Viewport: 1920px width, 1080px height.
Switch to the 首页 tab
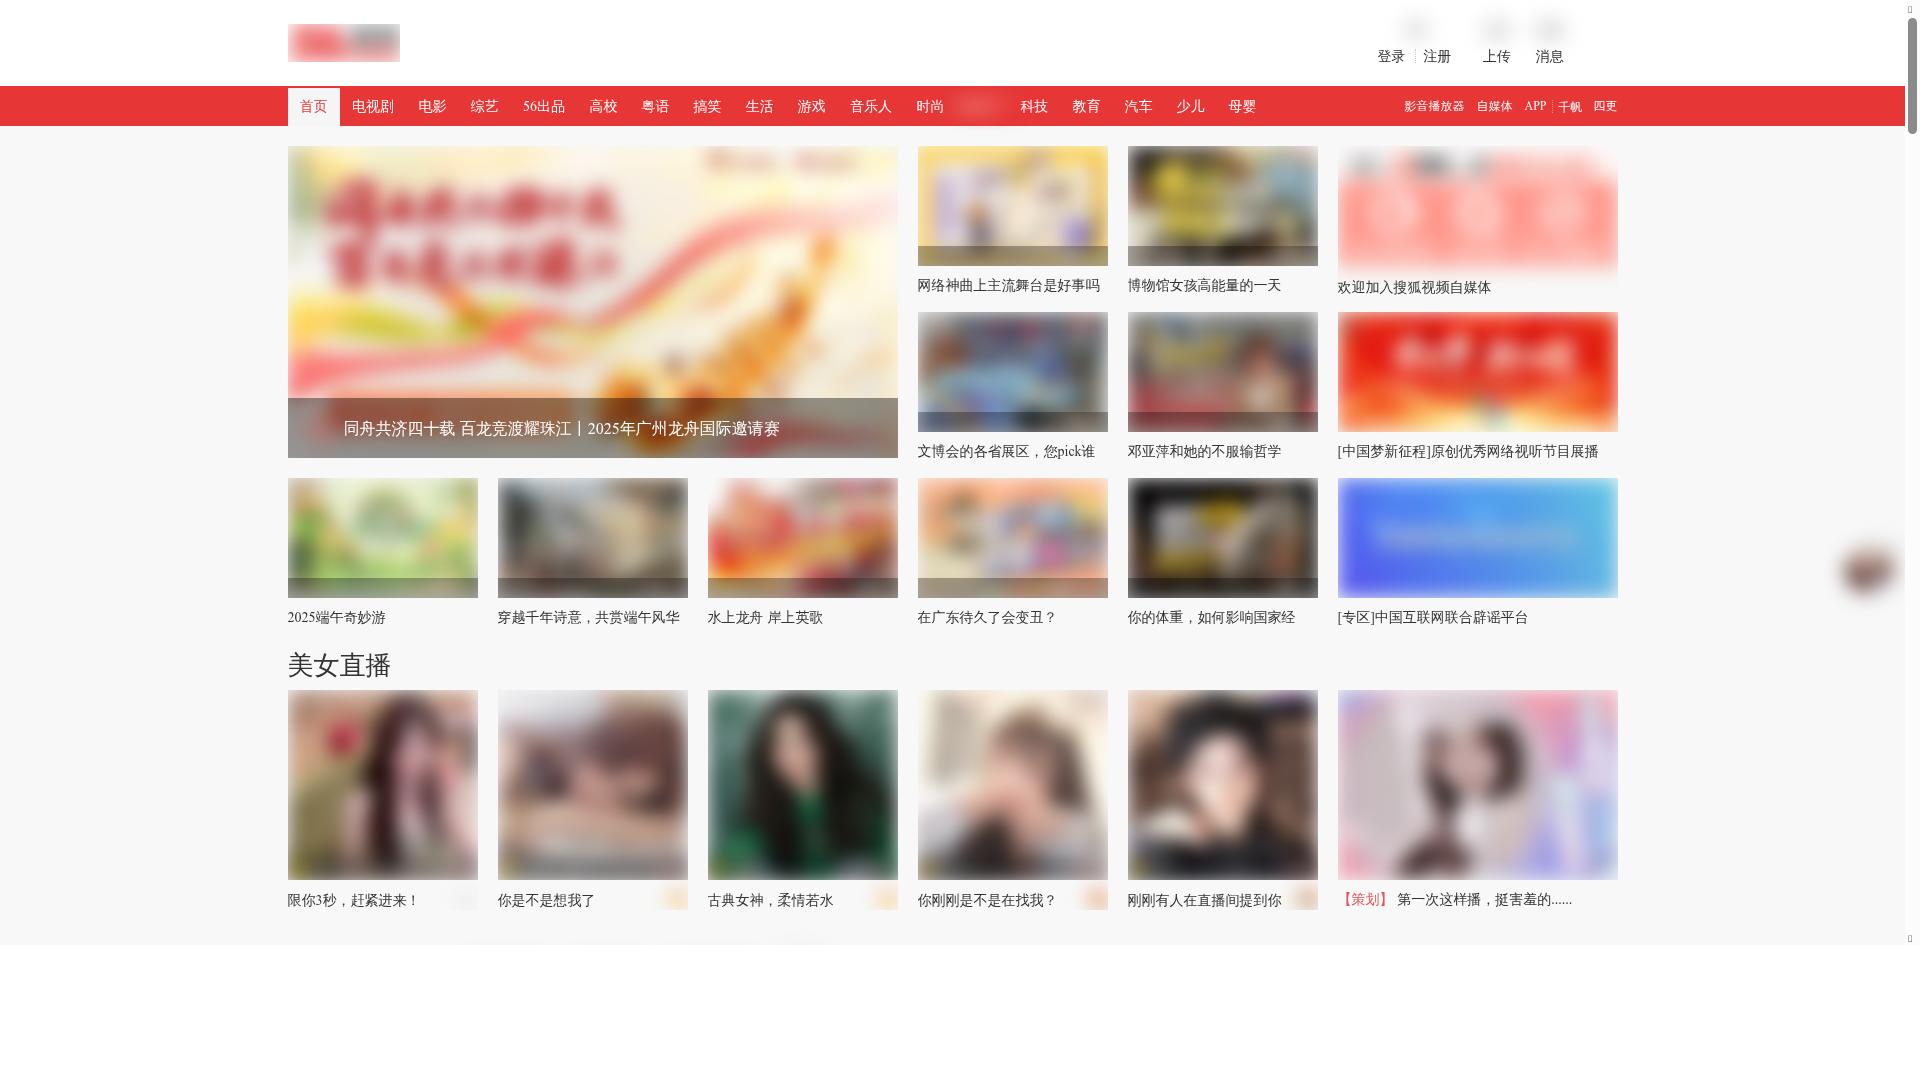pyautogui.click(x=312, y=106)
